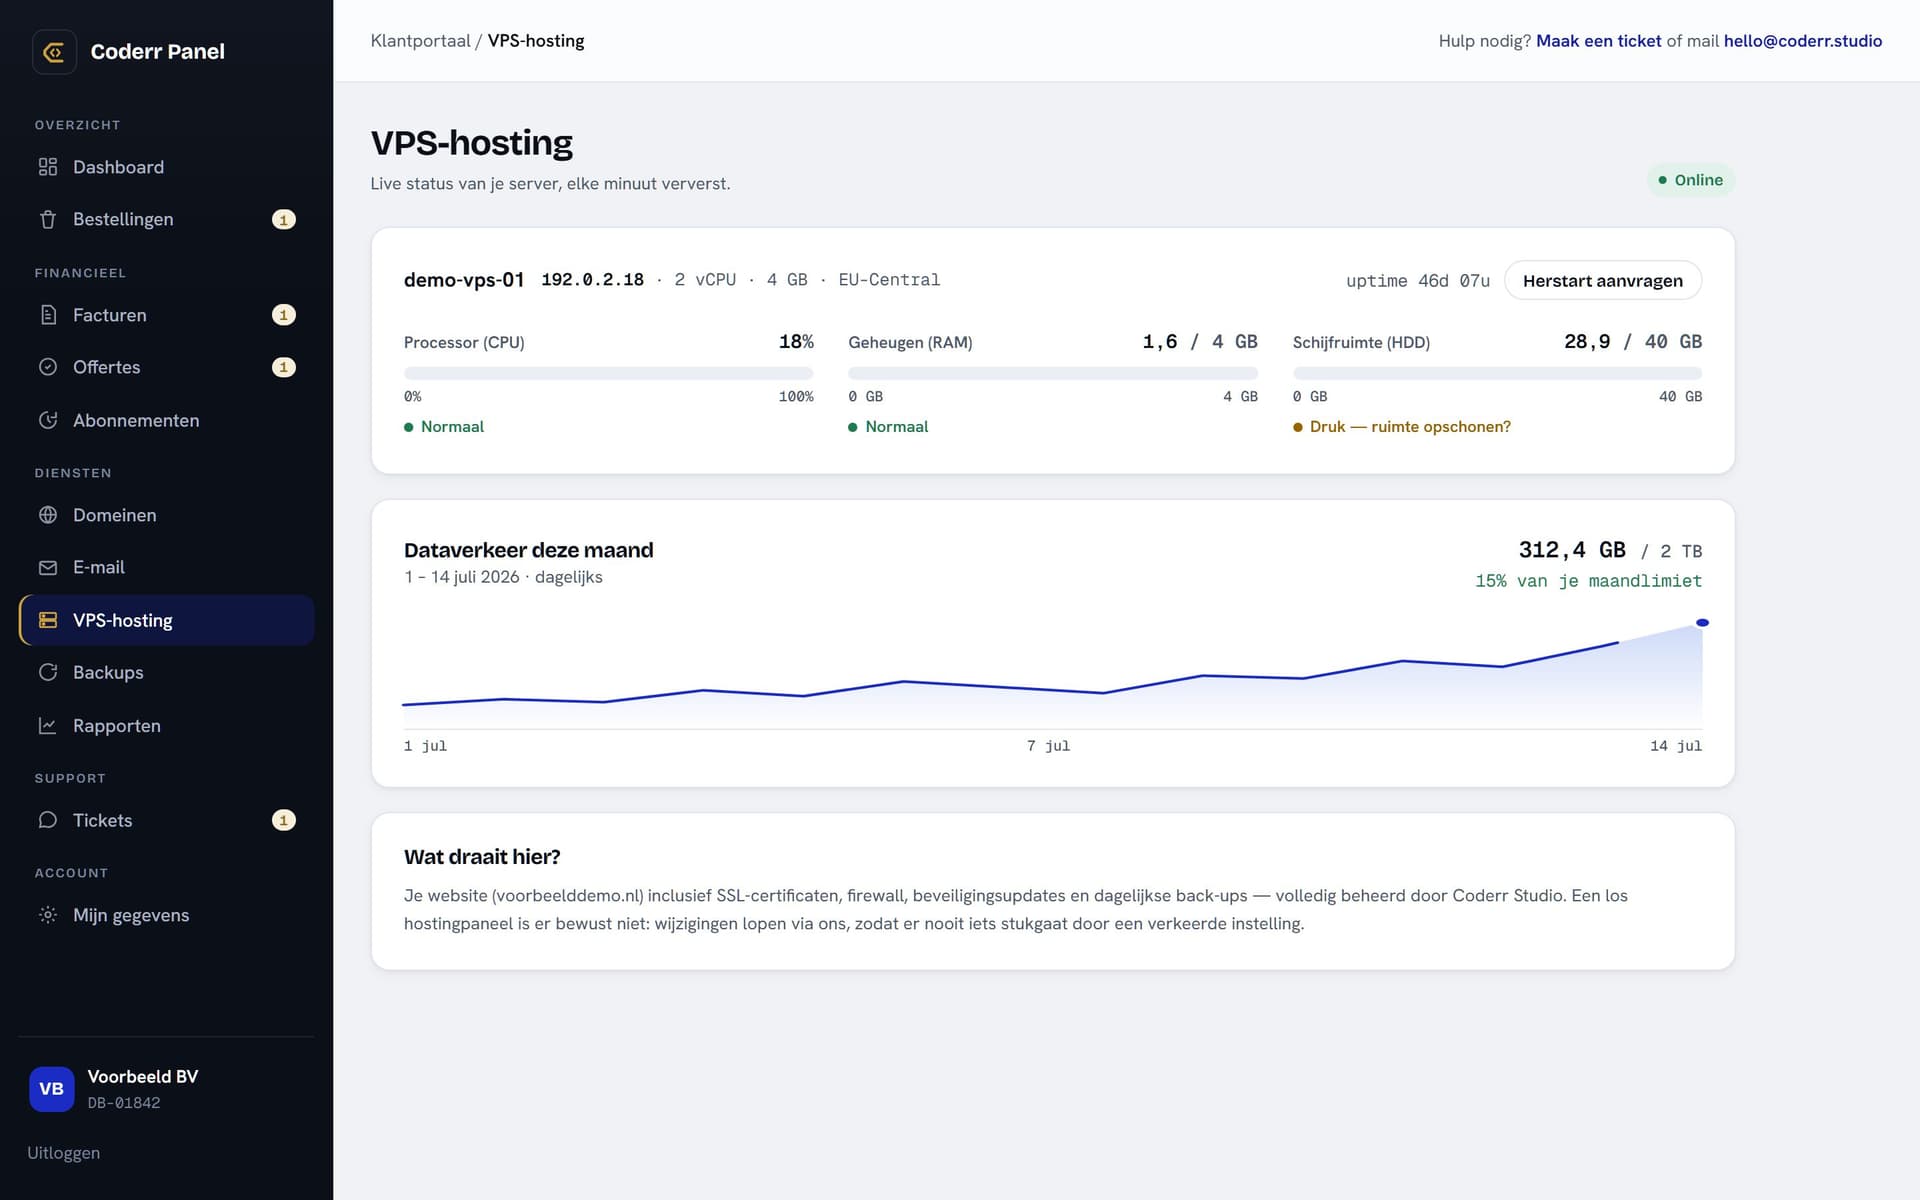Image resolution: width=1920 pixels, height=1200 pixels.
Task: Click the 14 jul data point on chart
Action: pyautogui.click(x=1702, y=623)
